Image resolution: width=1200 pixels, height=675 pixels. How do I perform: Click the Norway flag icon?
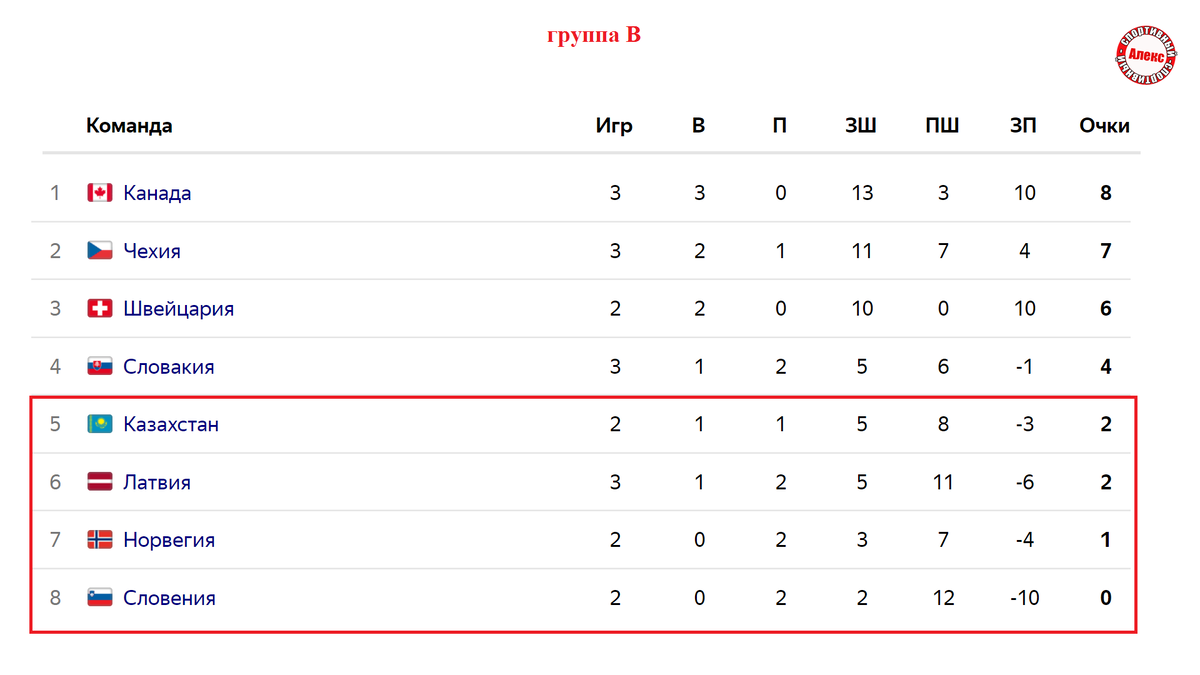tap(99, 540)
